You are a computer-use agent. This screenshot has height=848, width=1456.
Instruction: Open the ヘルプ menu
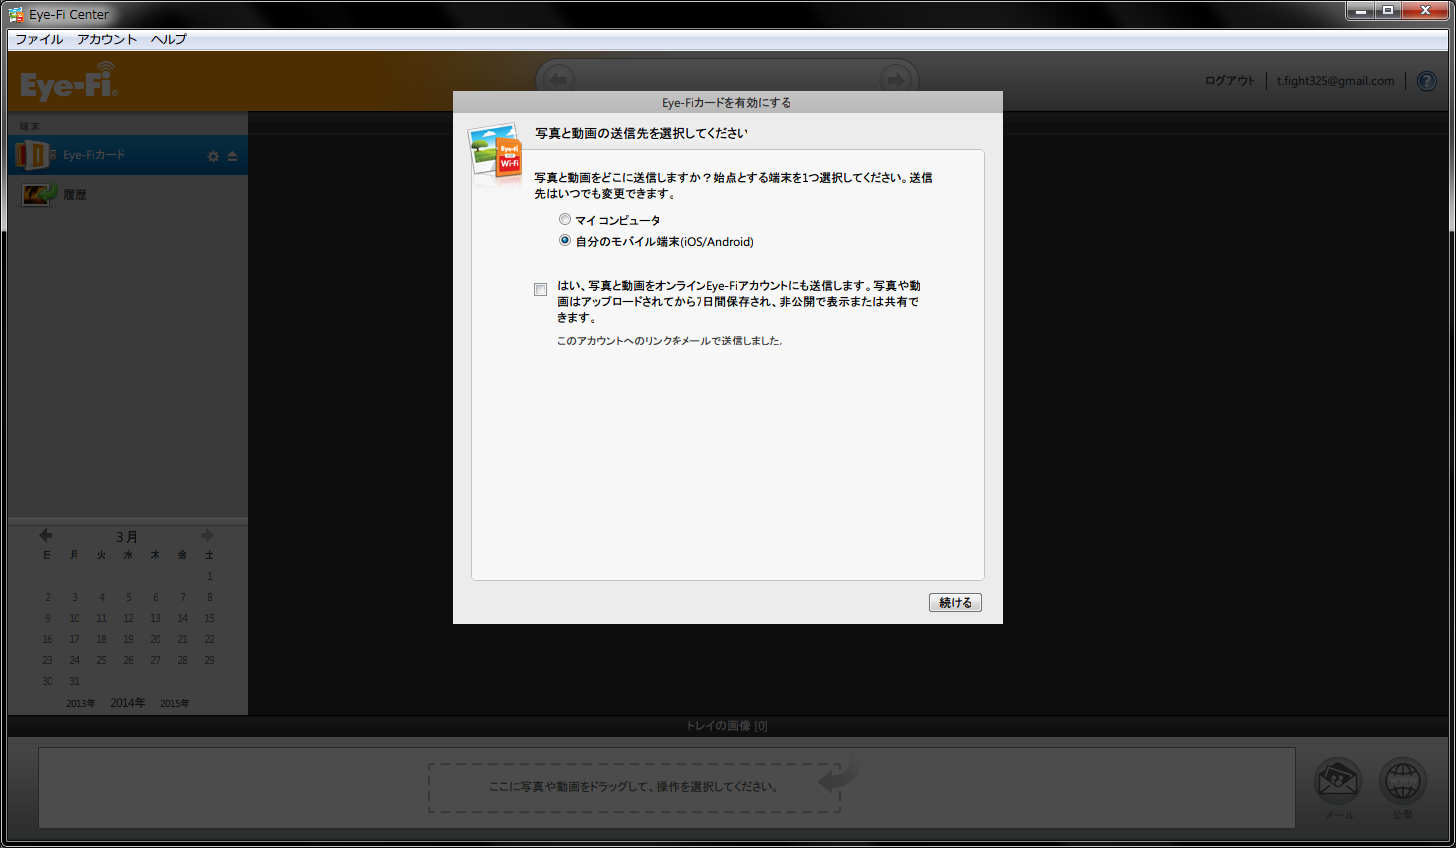click(168, 39)
